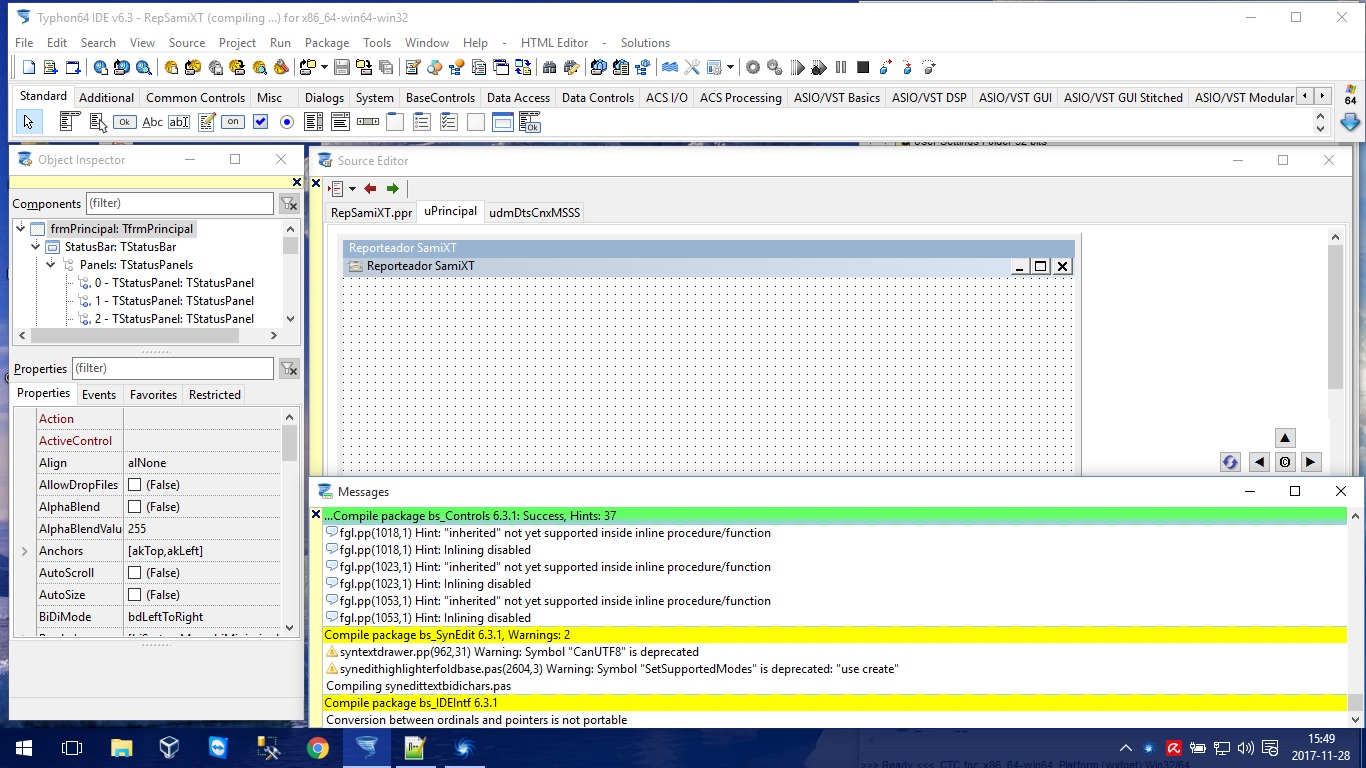Click the component tree horizontal scrollbar
Image resolution: width=1366 pixels, height=768 pixels.
[x=148, y=336]
